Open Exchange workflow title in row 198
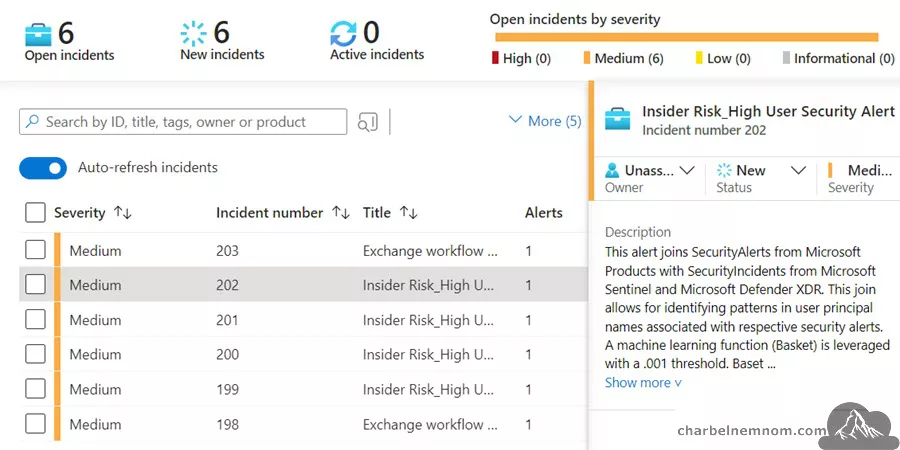The height and width of the screenshot is (450, 900). (x=430, y=425)
